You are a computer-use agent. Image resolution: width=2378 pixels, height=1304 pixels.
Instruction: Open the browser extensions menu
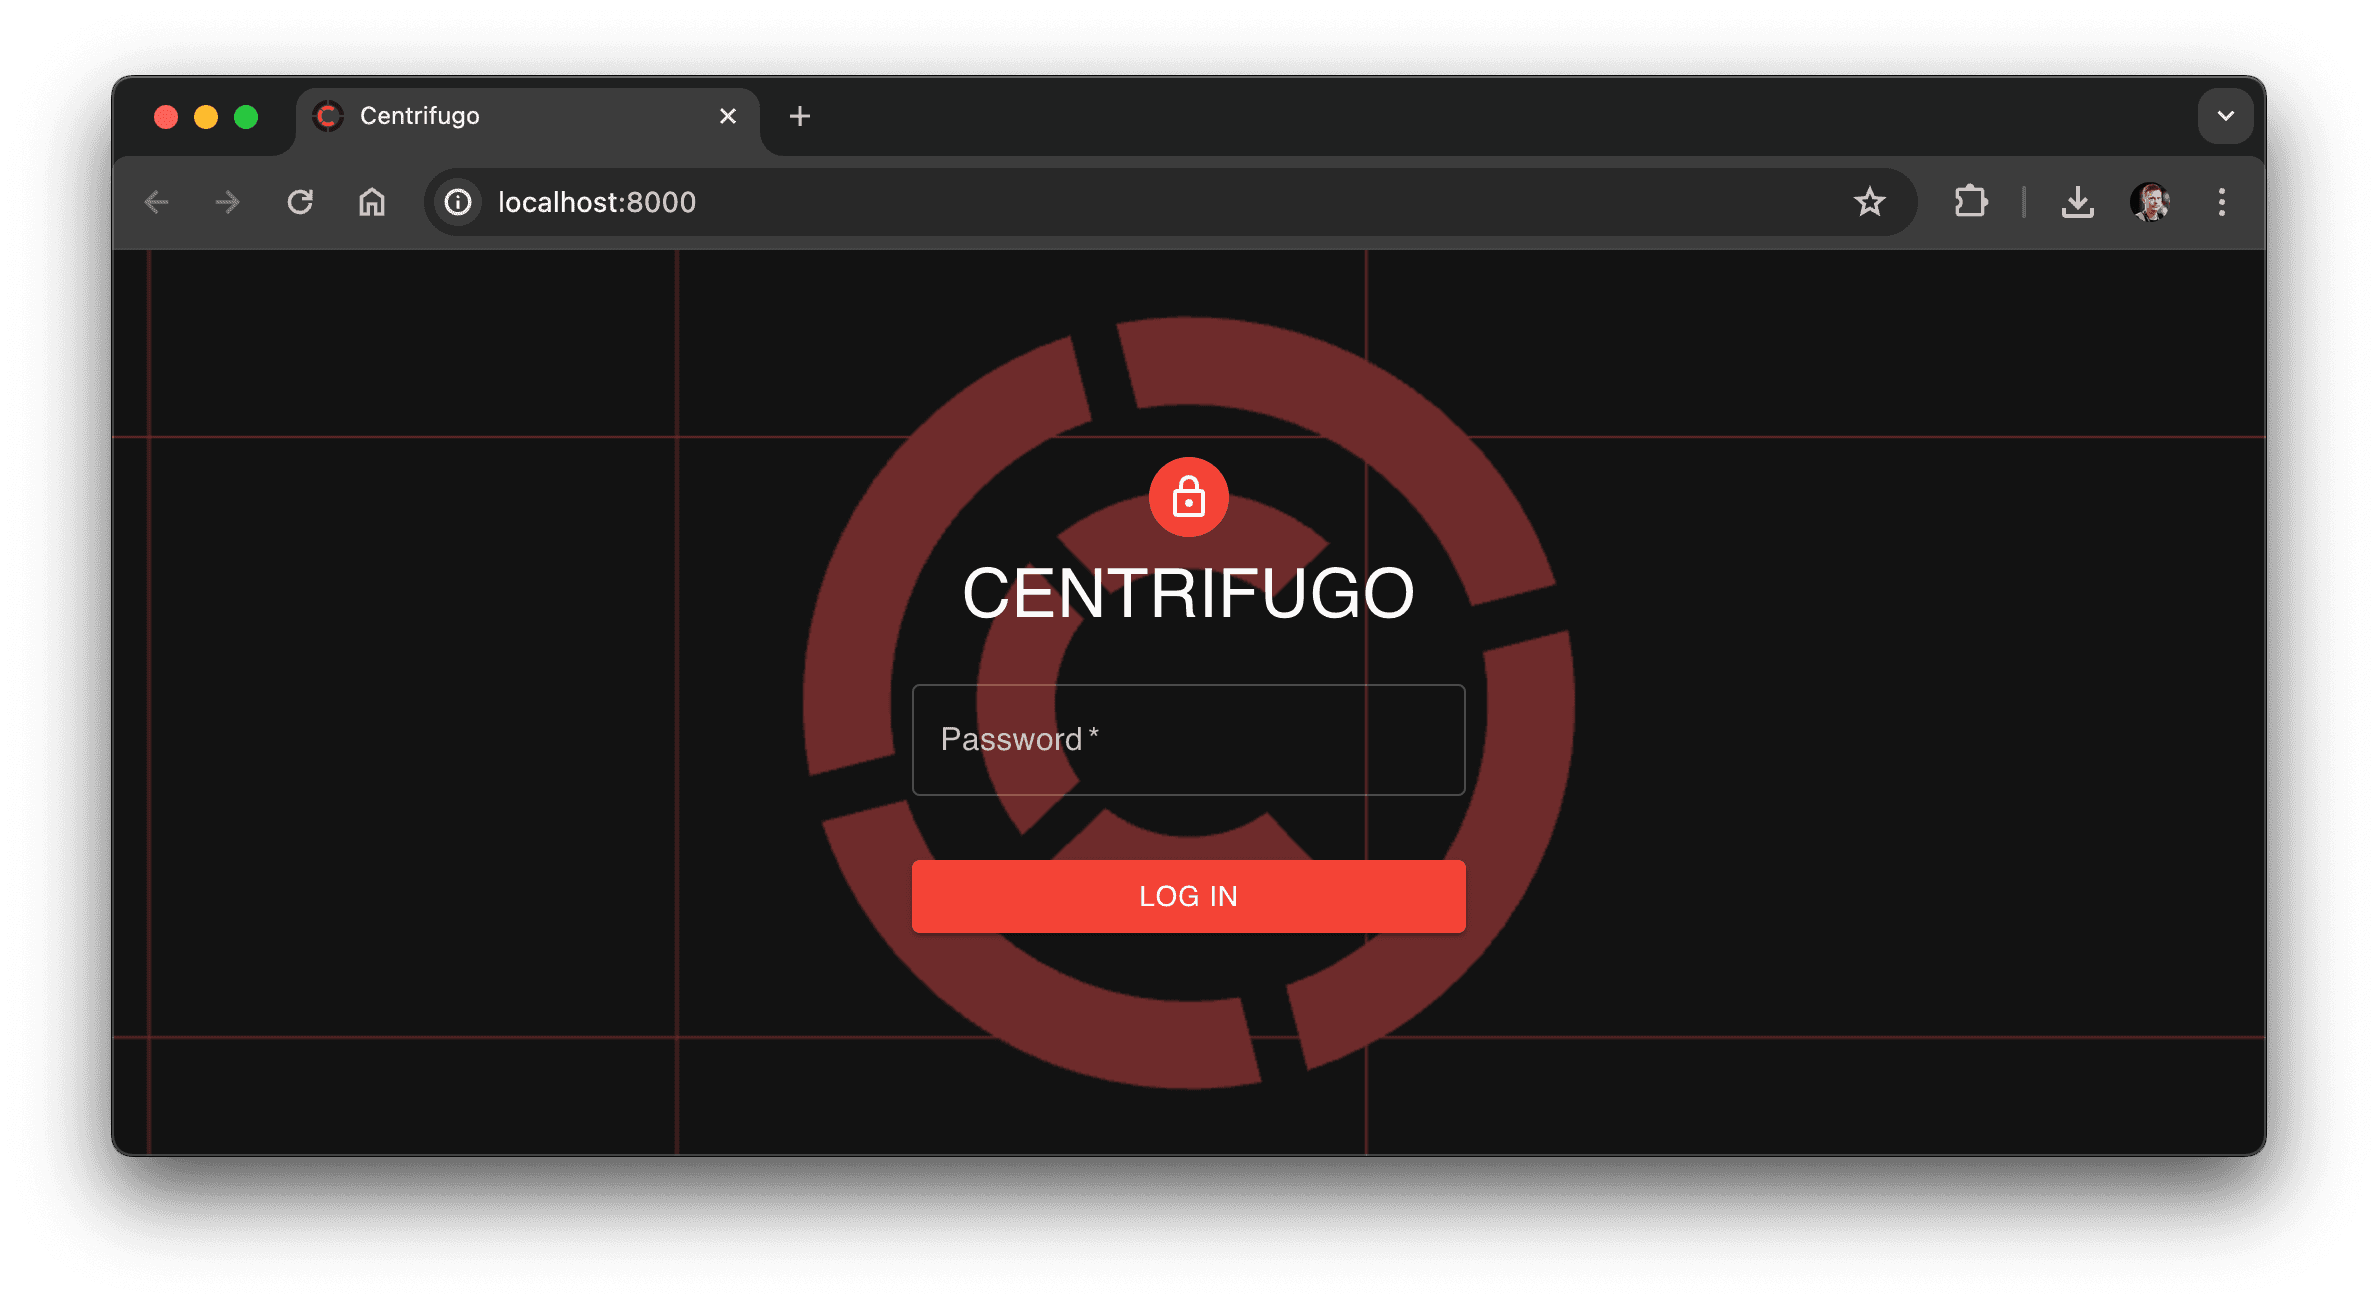tap(1969, 202)
